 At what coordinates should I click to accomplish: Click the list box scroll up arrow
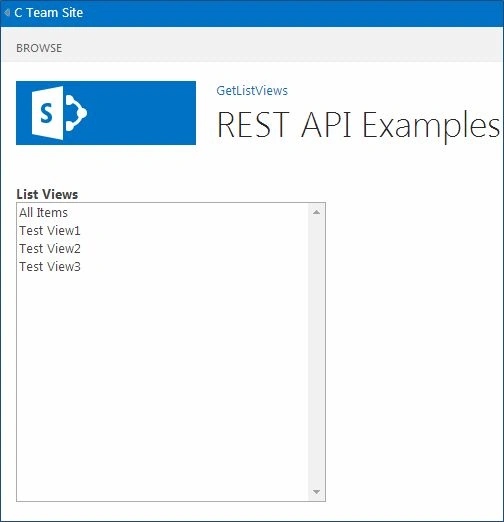tap(317, 212)
